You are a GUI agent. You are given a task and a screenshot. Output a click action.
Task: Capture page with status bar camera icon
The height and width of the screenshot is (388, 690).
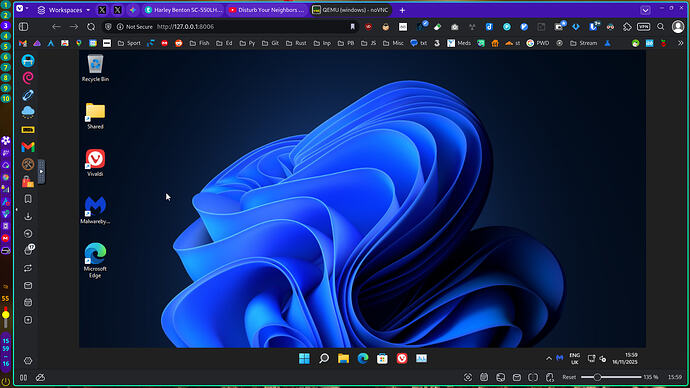[468, 377]
